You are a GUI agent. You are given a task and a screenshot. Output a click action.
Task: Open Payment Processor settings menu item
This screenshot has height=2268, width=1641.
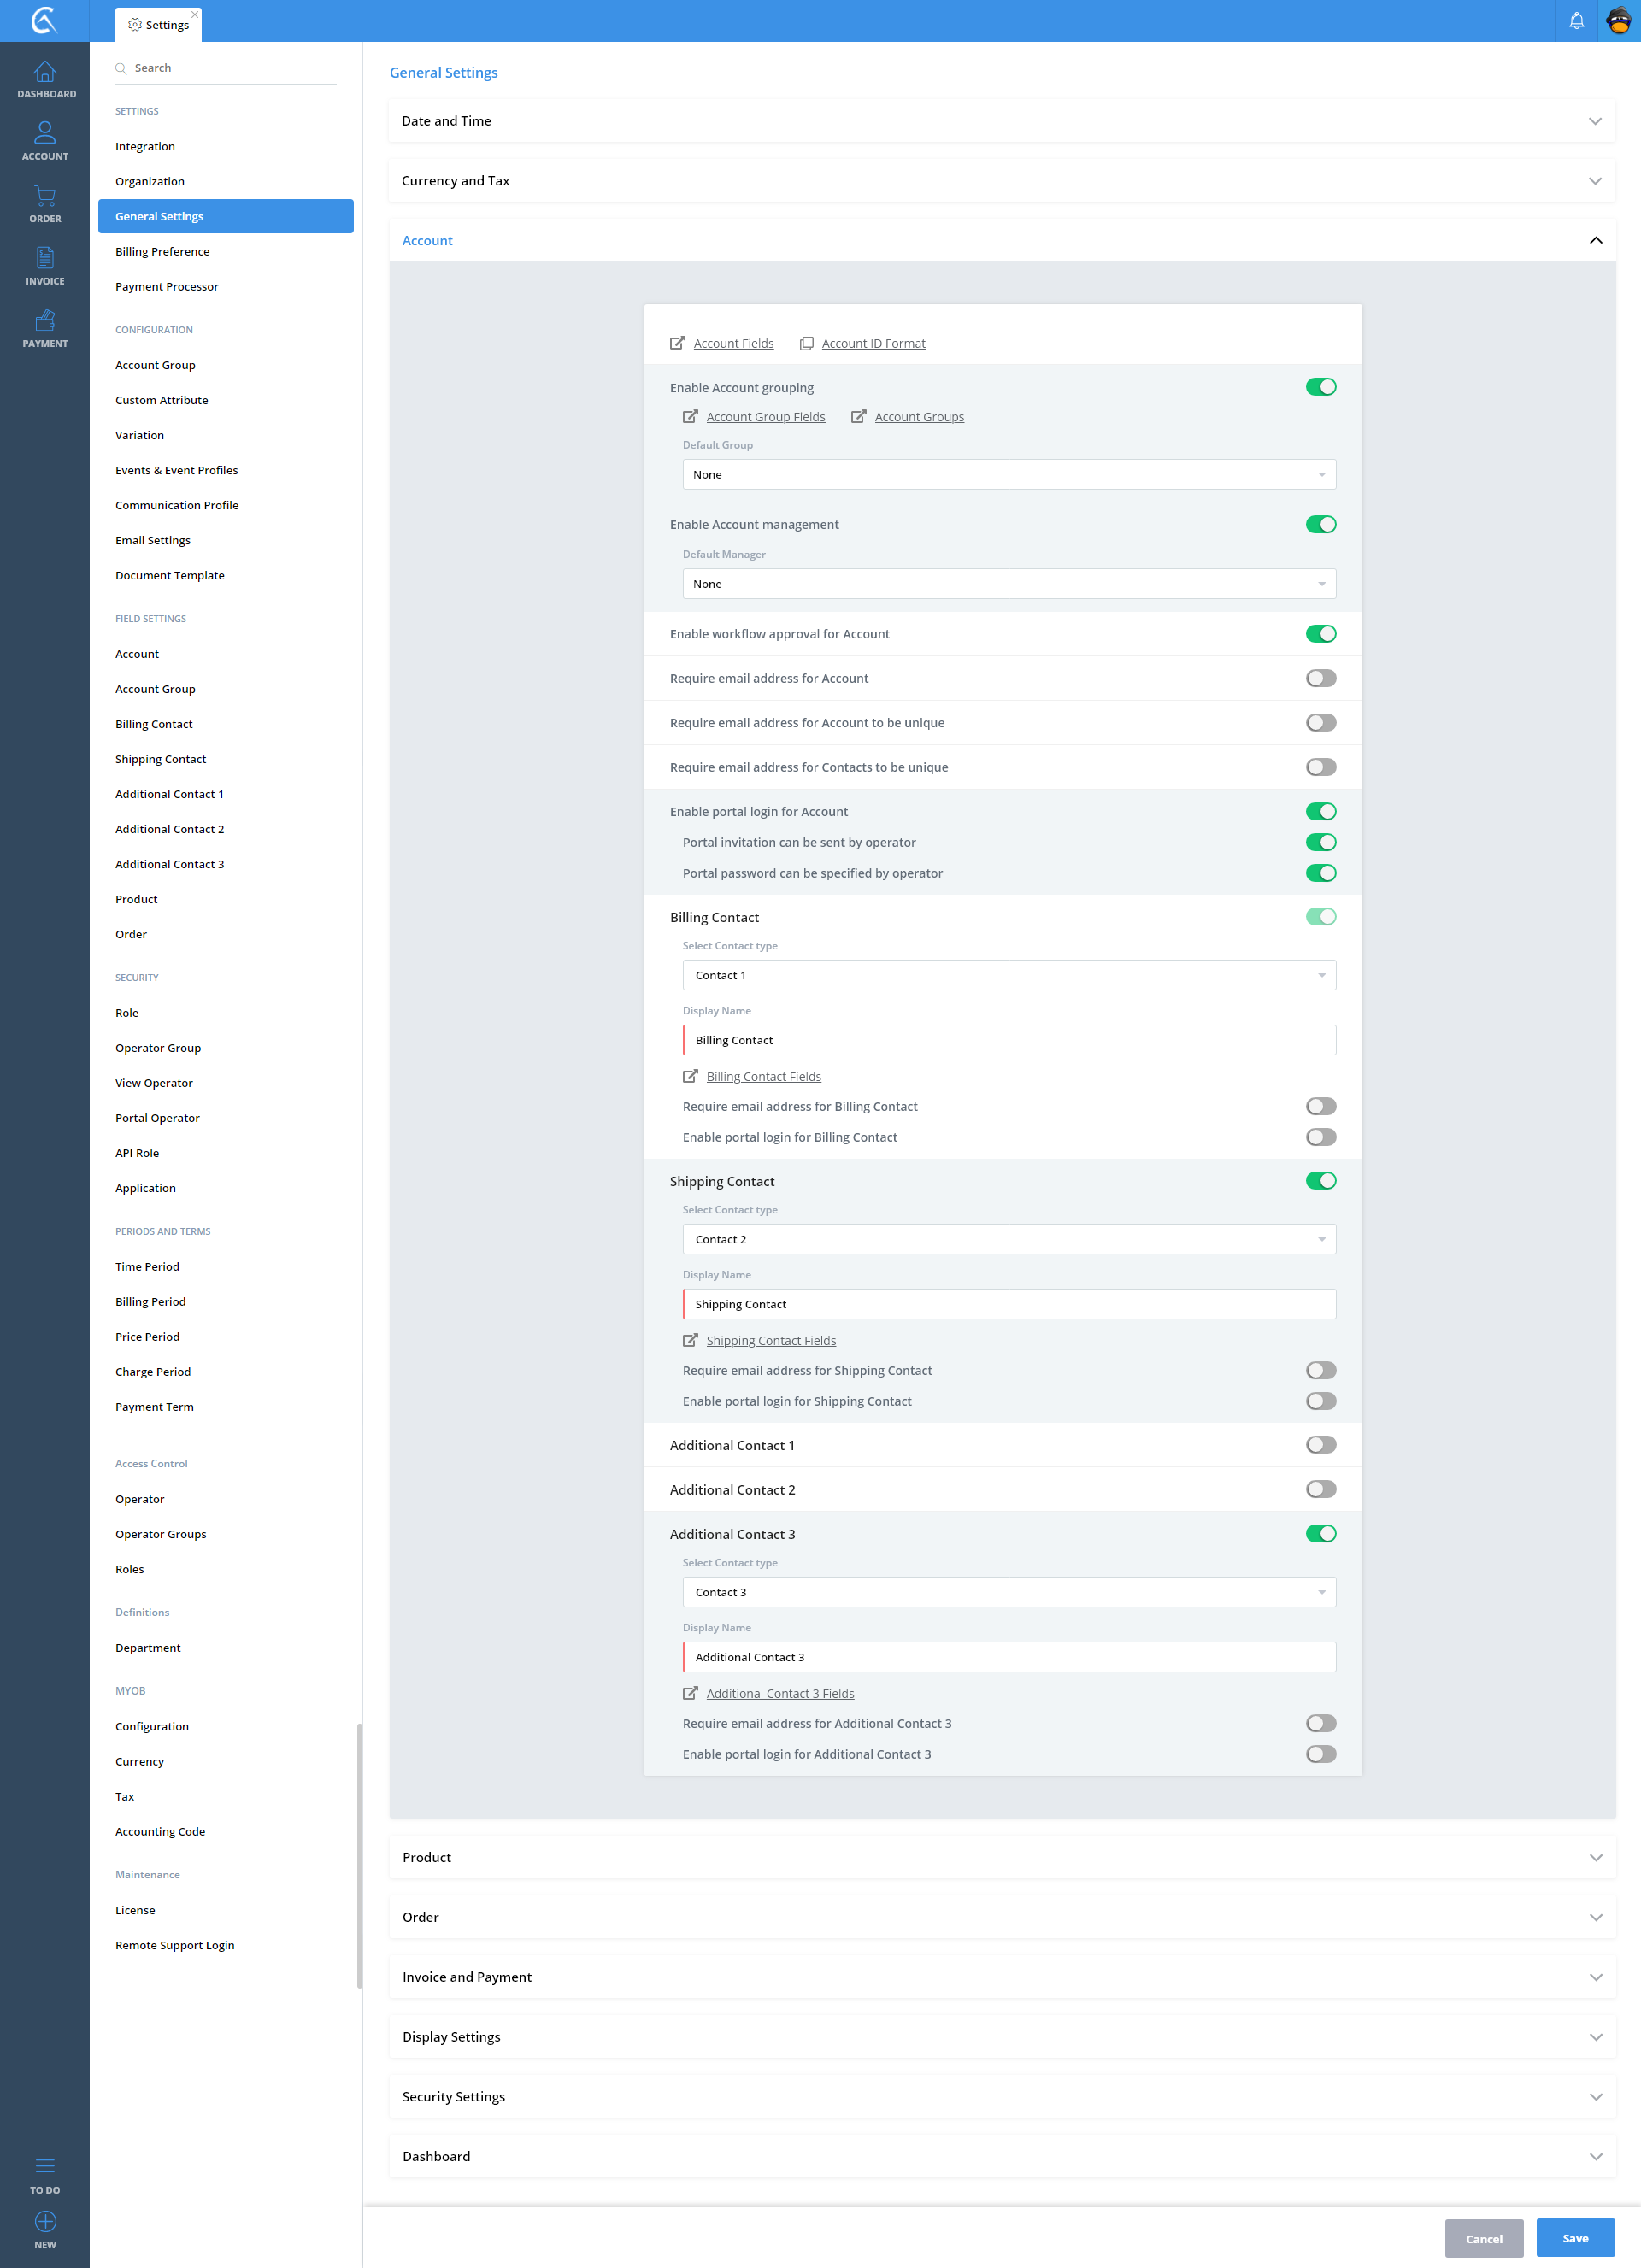tap(166, 286)
